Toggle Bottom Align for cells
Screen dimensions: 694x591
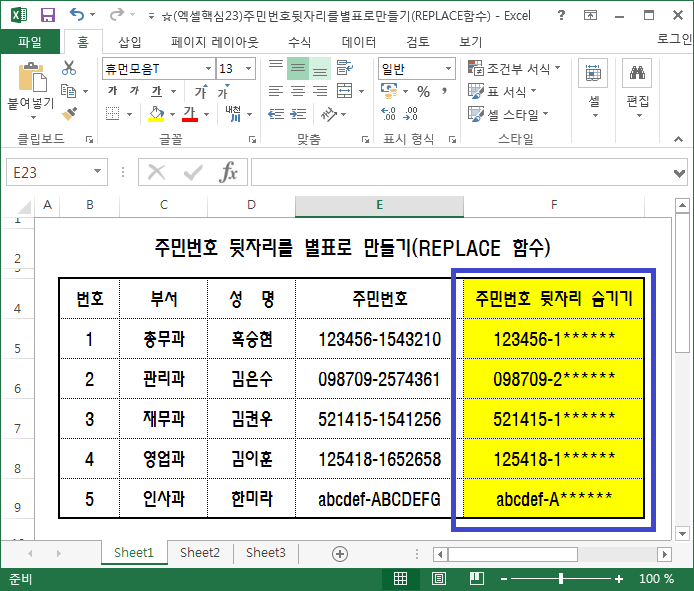tap(320, 68)
